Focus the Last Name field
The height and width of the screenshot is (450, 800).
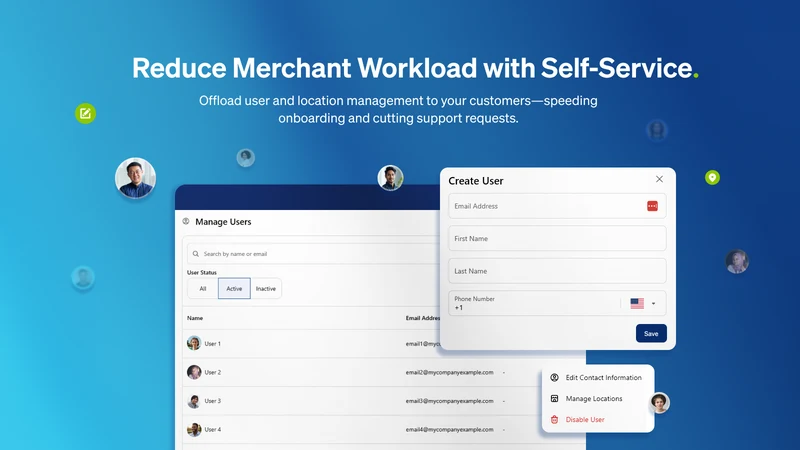557,271
